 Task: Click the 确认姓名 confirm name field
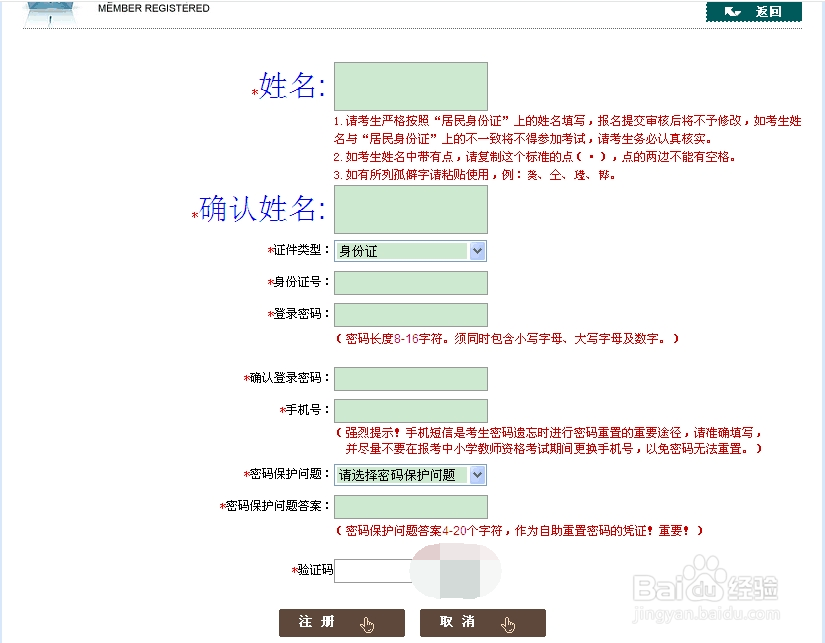[411, 208]
